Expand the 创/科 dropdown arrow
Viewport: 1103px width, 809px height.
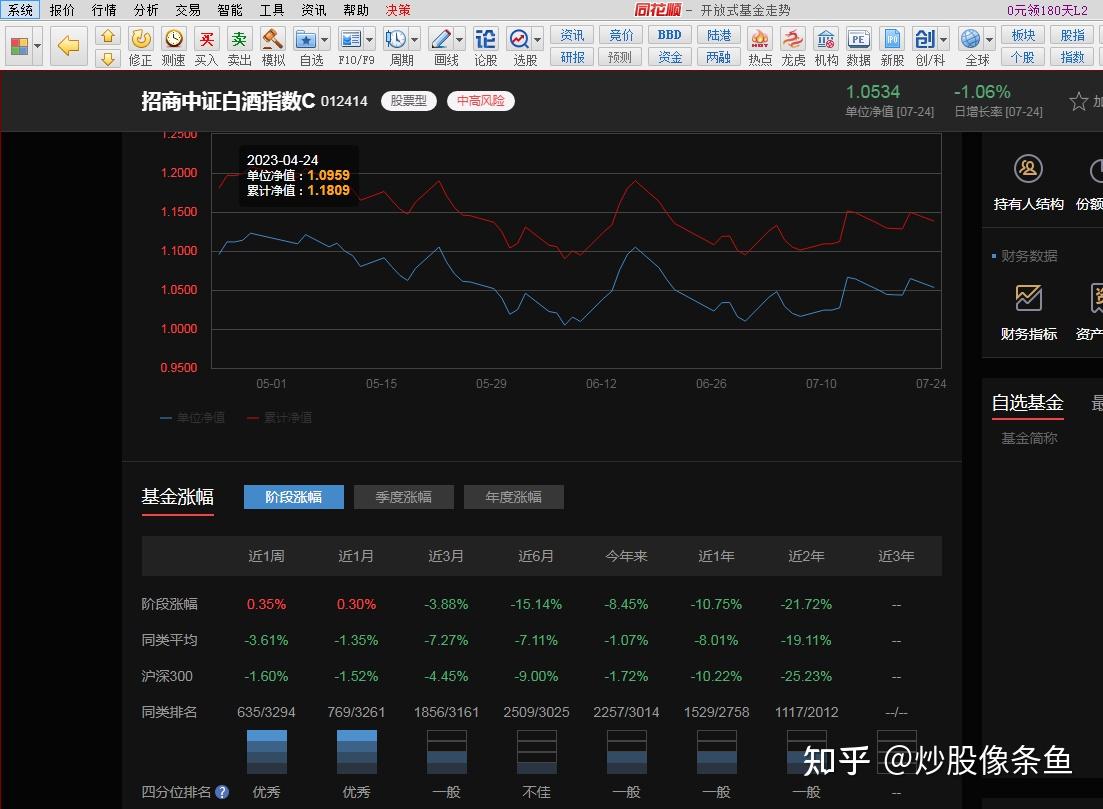click(x=943, y=39)
